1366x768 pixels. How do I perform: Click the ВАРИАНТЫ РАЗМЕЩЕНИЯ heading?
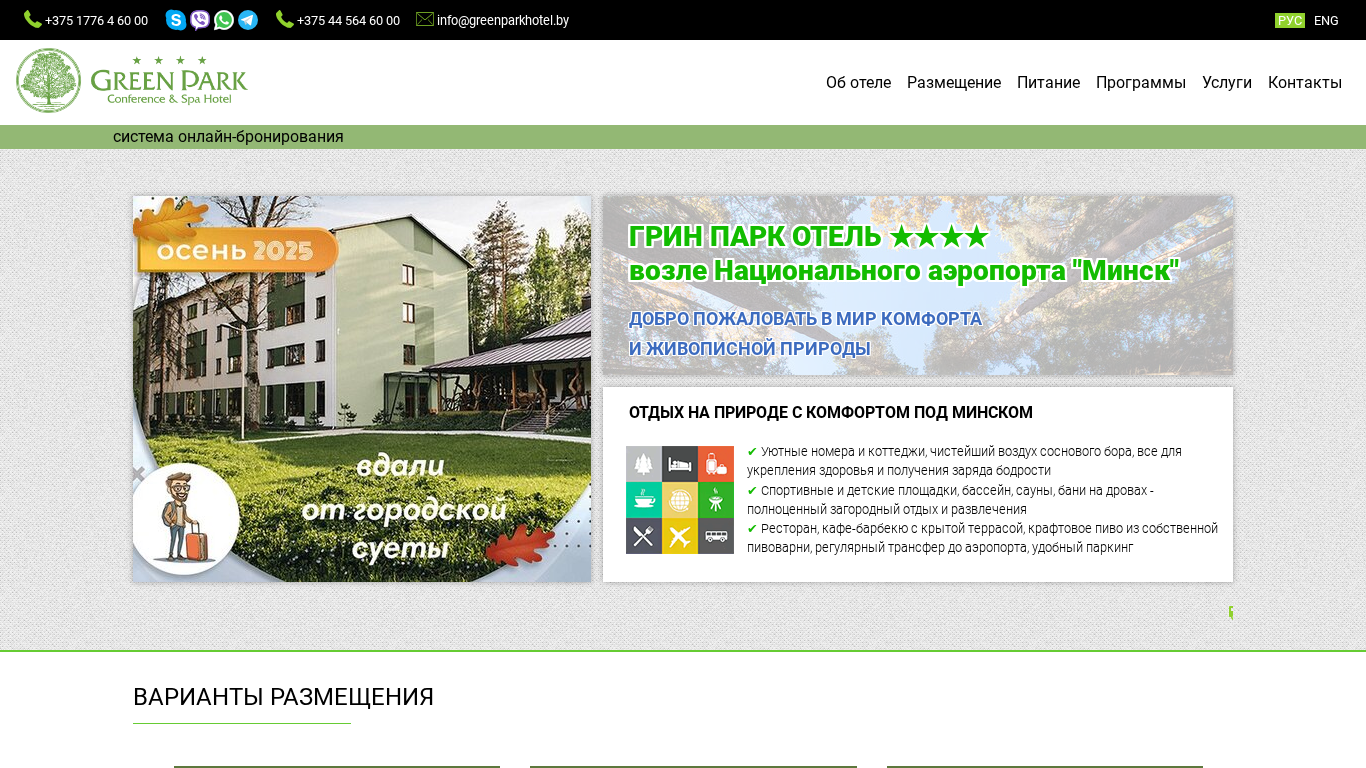pos(283,697)
